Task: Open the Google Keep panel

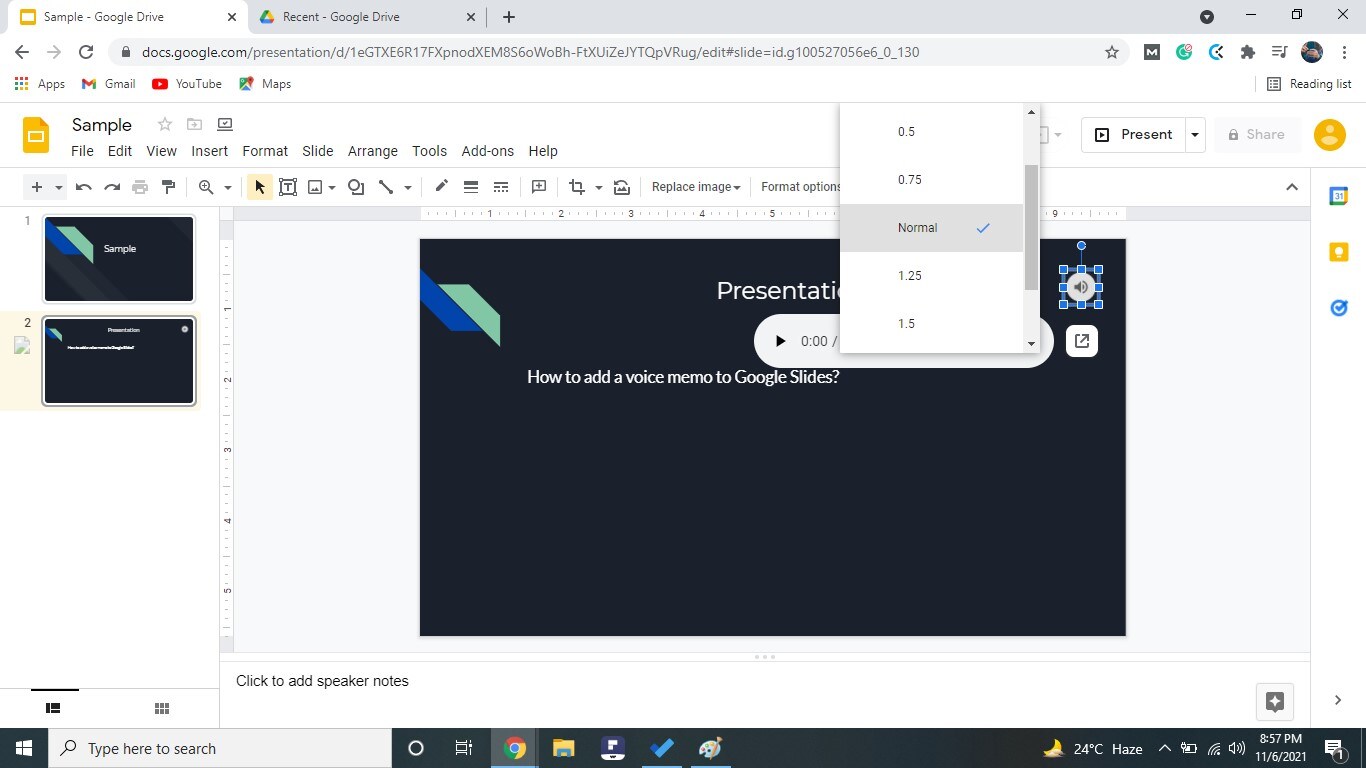Action: click(x=1338, y=251)
